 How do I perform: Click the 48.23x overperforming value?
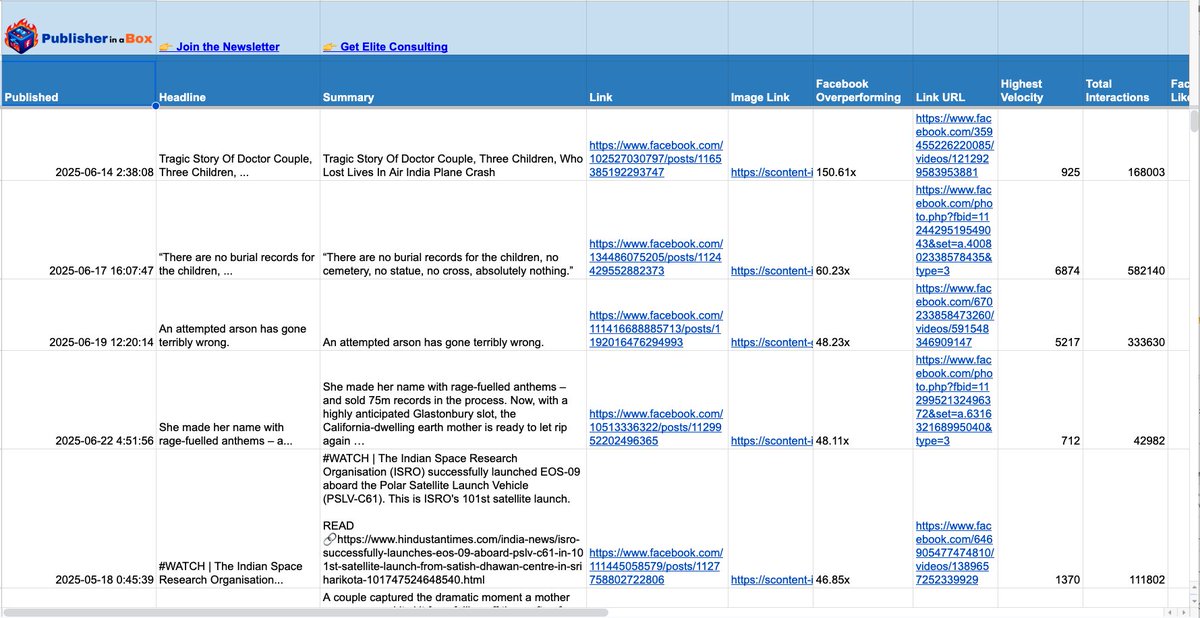(836, 342)
